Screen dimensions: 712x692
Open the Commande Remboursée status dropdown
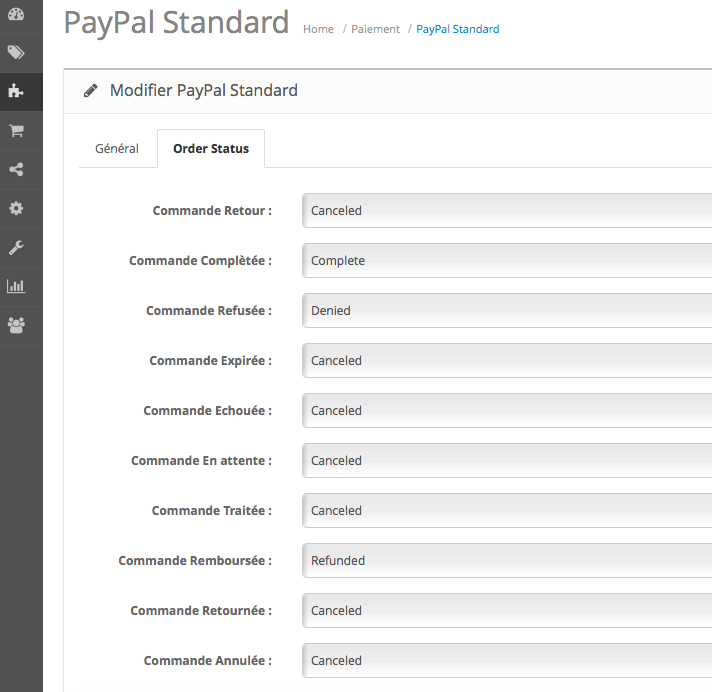[507, 560]
